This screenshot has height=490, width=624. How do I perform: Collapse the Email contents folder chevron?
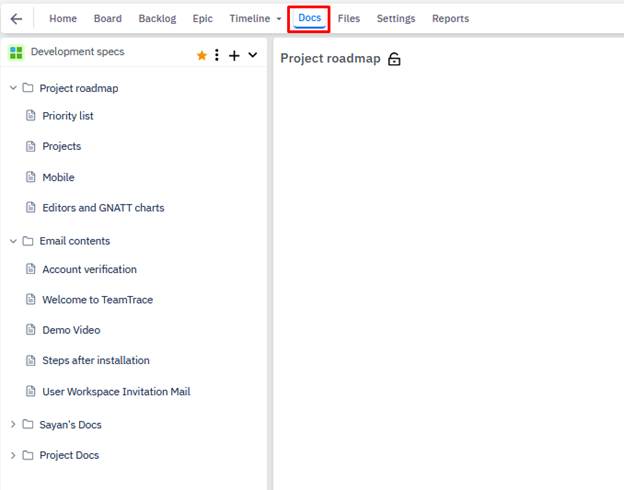click(x=13, y=241)
